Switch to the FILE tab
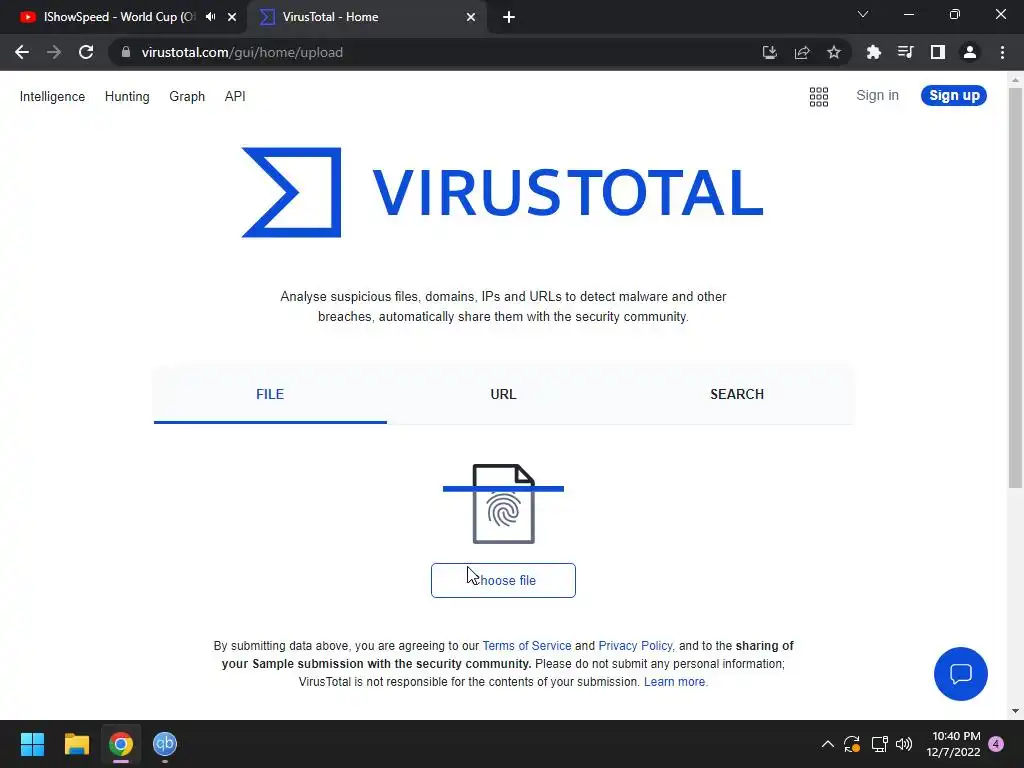Viewport: 1024px width, 768px height. pyautogui.click(x=270, y=394)
